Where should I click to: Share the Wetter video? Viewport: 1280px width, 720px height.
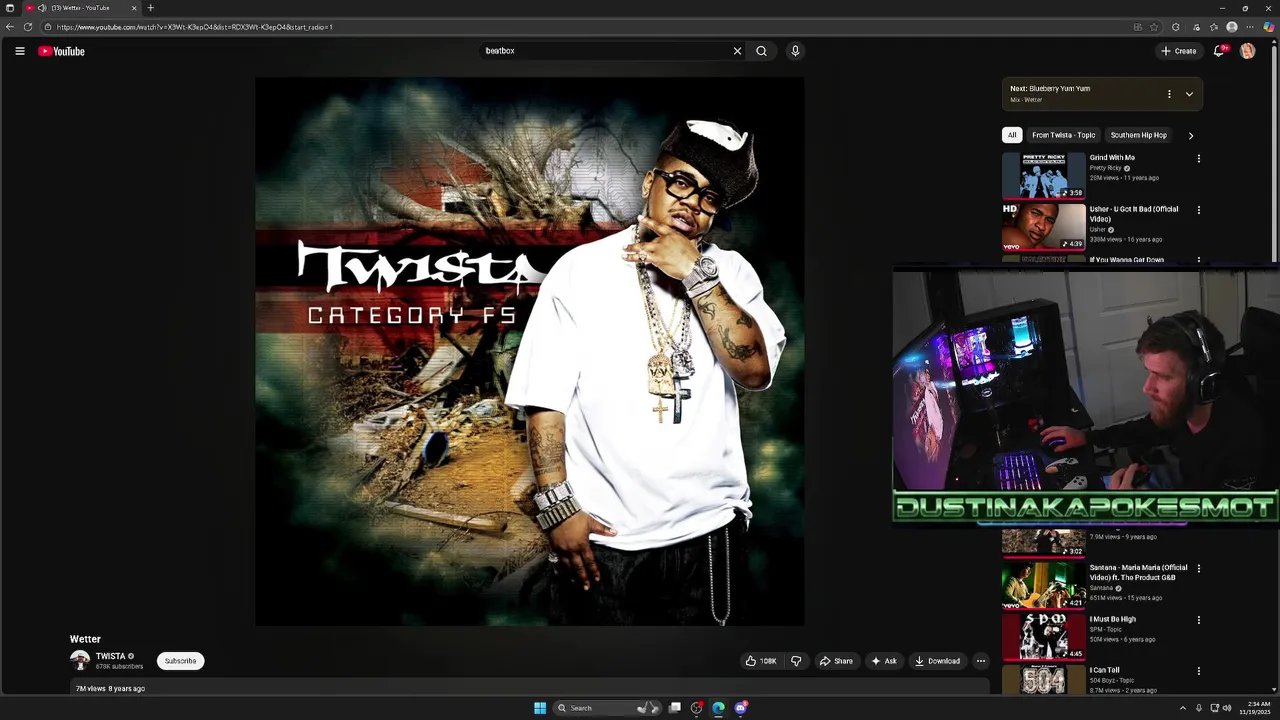point(836,661)
